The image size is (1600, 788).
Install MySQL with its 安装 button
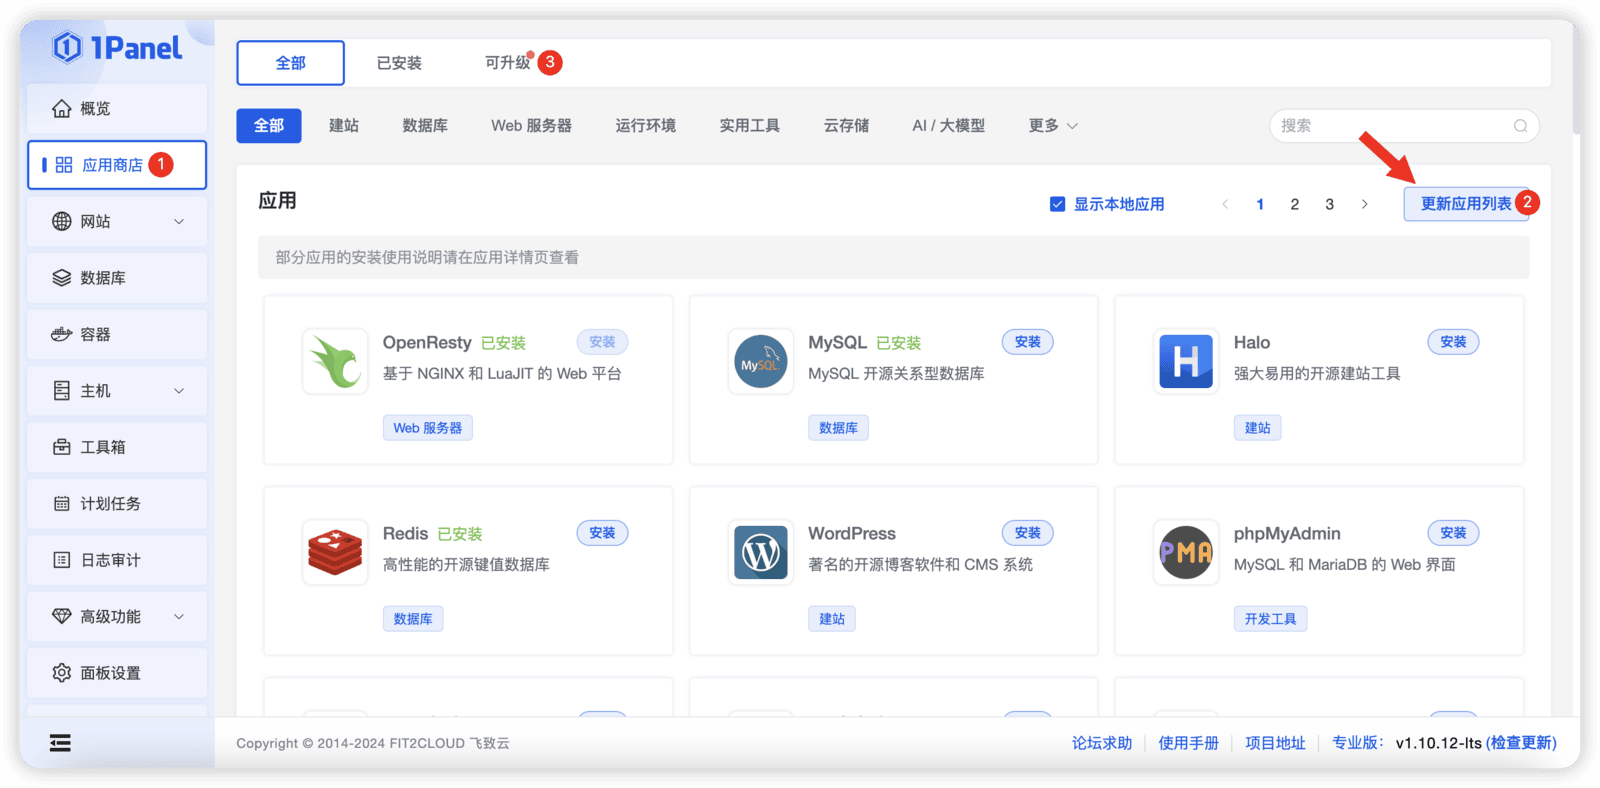coord(1028,342)
